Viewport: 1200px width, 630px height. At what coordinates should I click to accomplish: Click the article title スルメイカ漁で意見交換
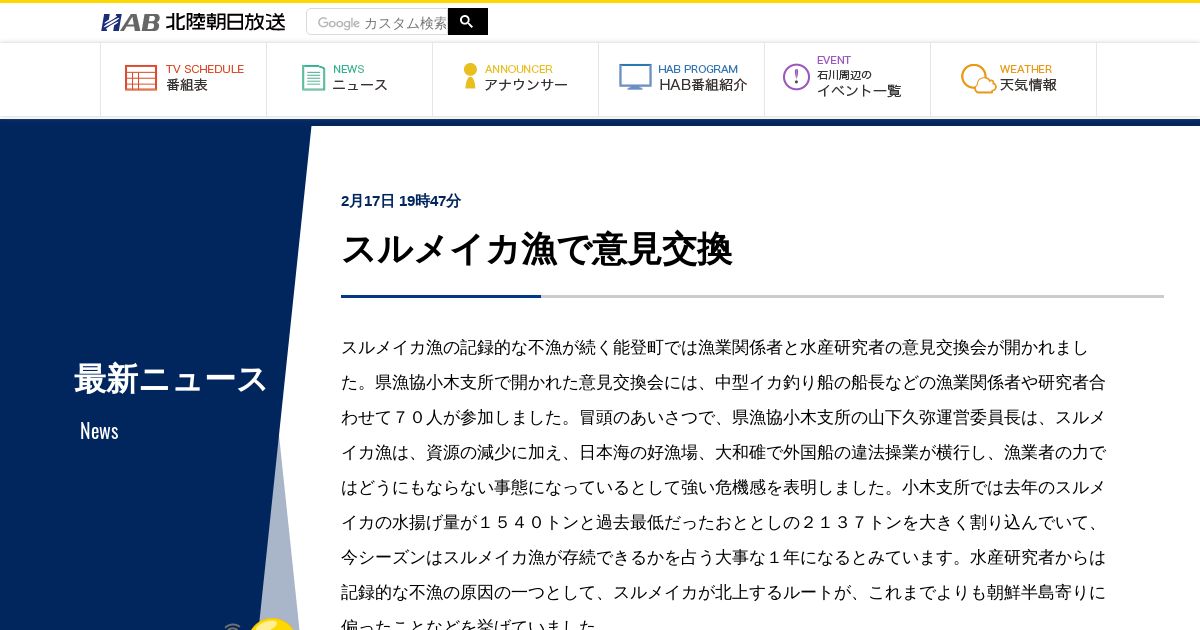[537, 249]
